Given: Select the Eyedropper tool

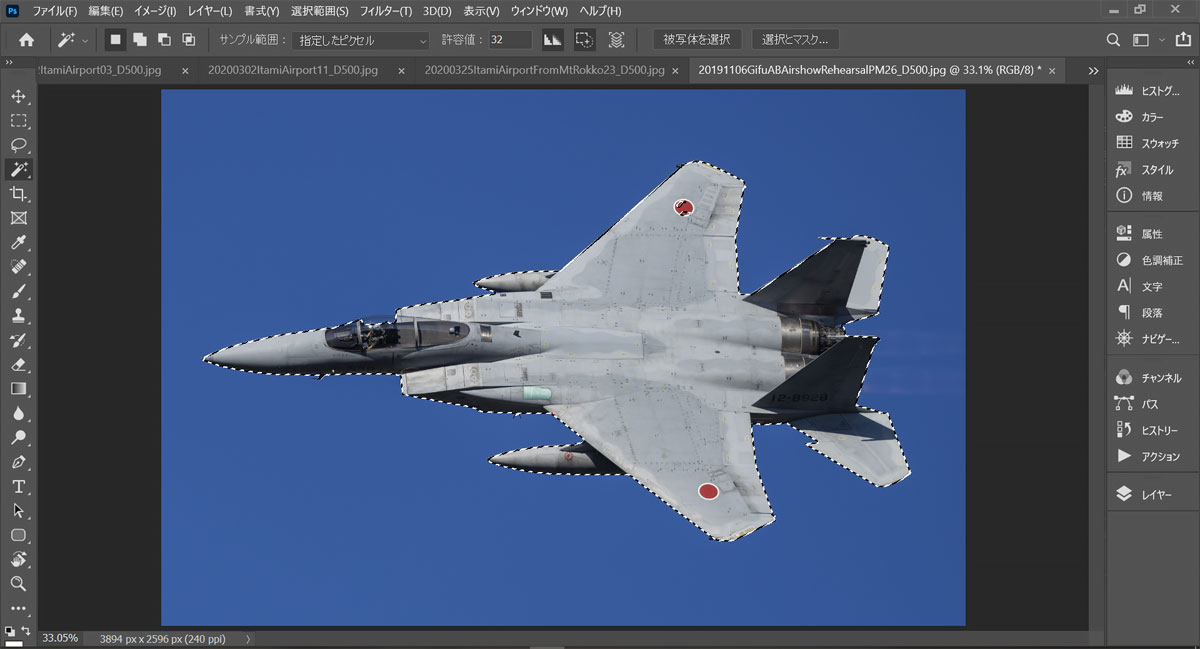Looking at the screenshot, I should 18,242.
